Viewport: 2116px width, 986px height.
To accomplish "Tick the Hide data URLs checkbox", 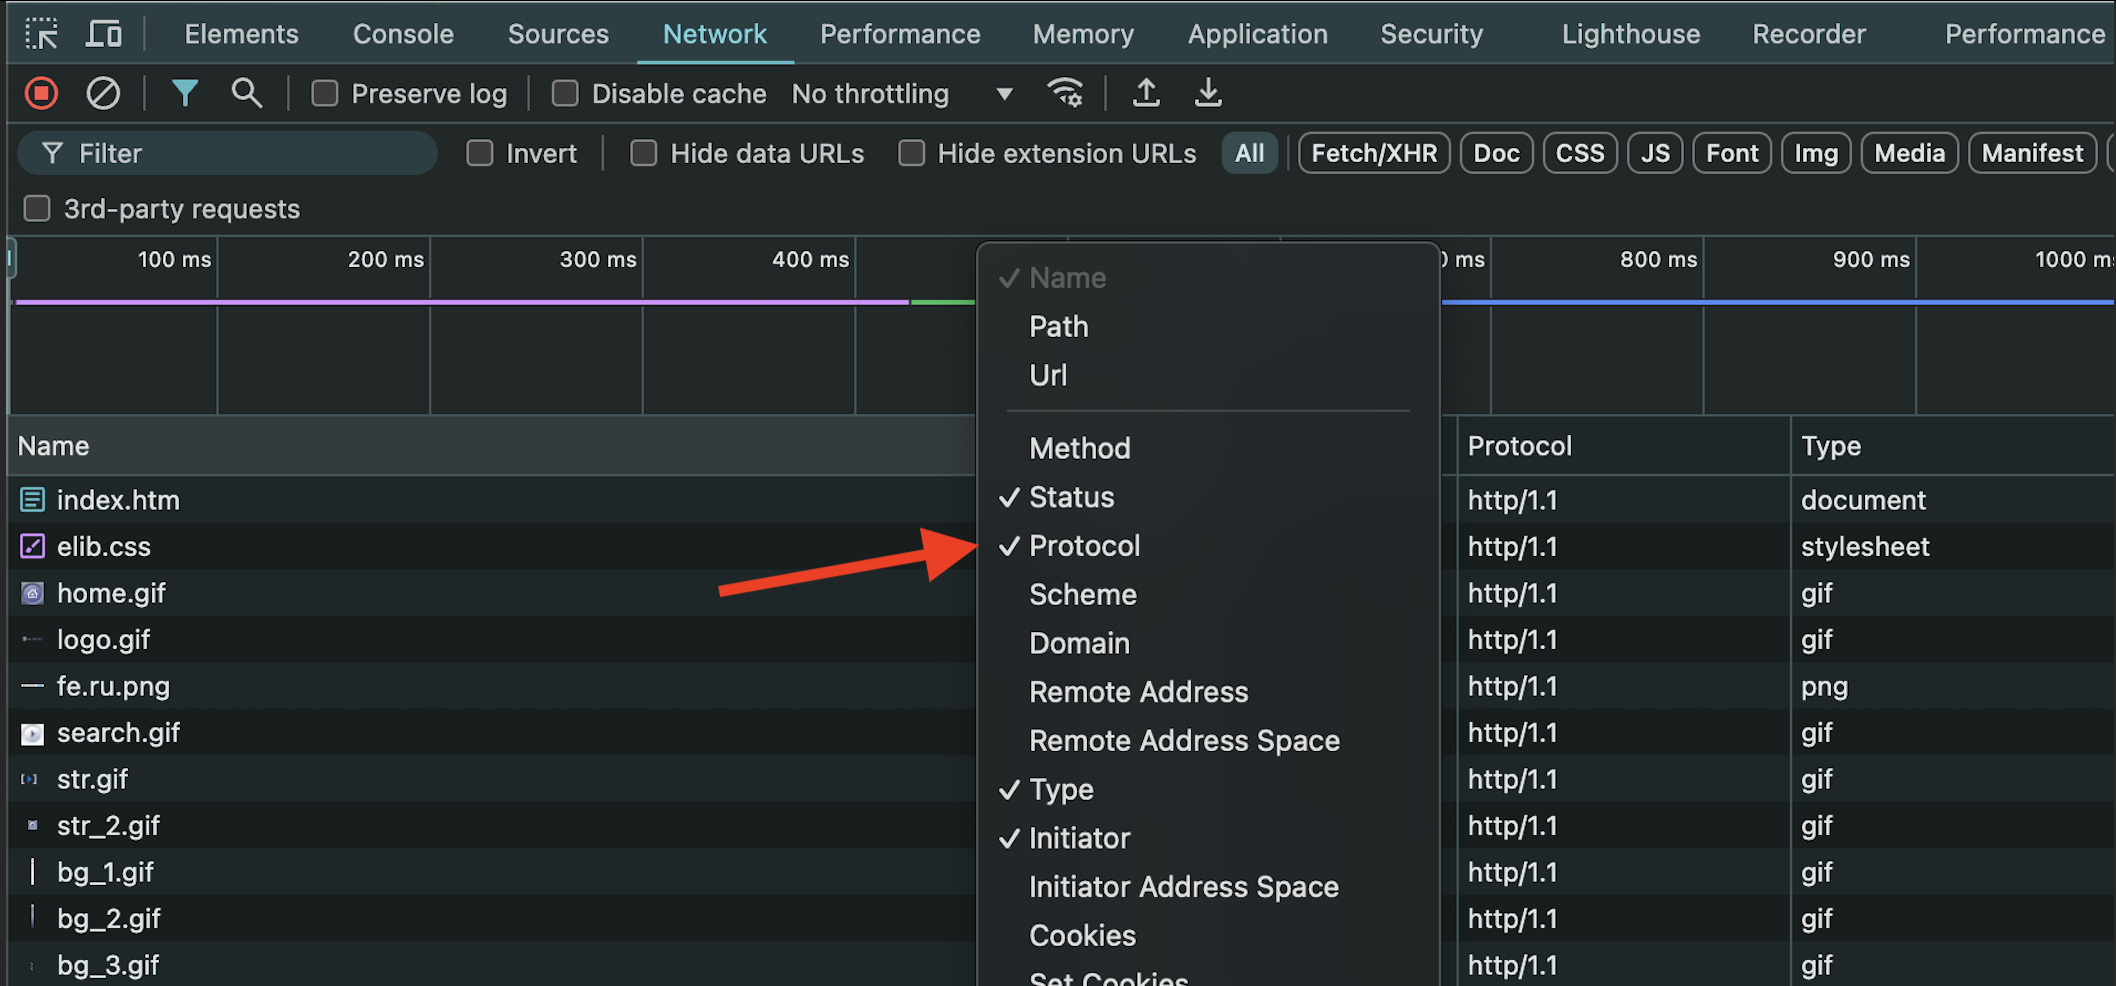I will pyautogui.click(x=643, y=153).
